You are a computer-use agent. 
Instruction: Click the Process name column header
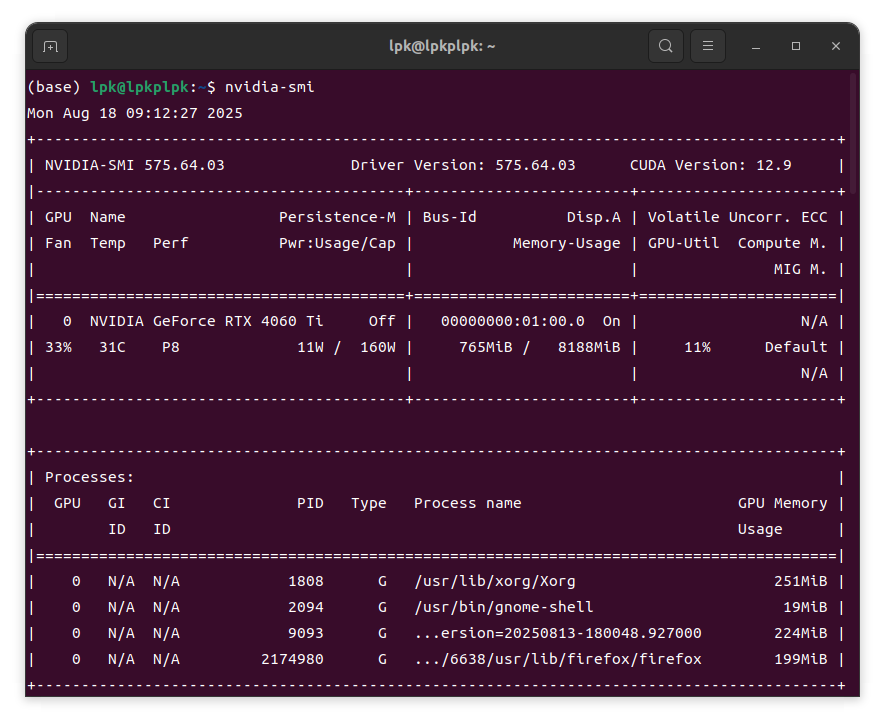coord(467,503)
